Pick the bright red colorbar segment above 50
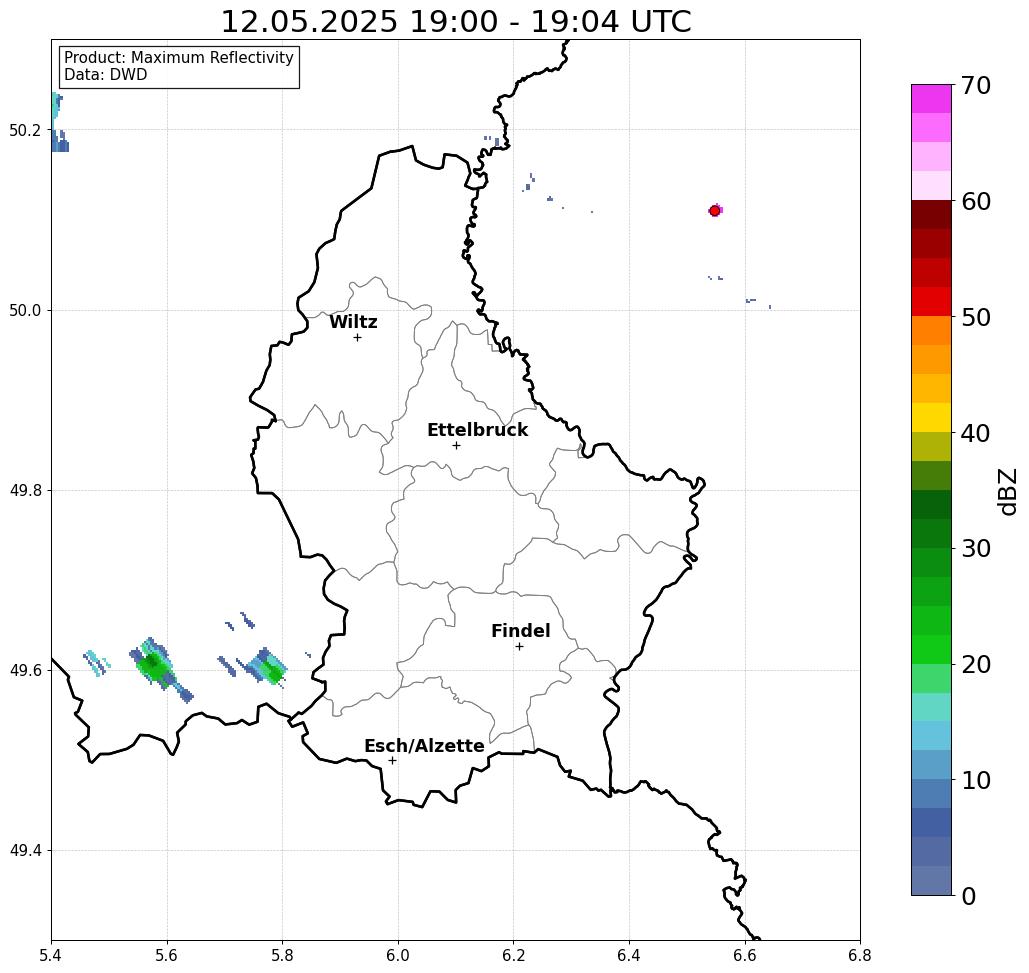 coord(931,302)
